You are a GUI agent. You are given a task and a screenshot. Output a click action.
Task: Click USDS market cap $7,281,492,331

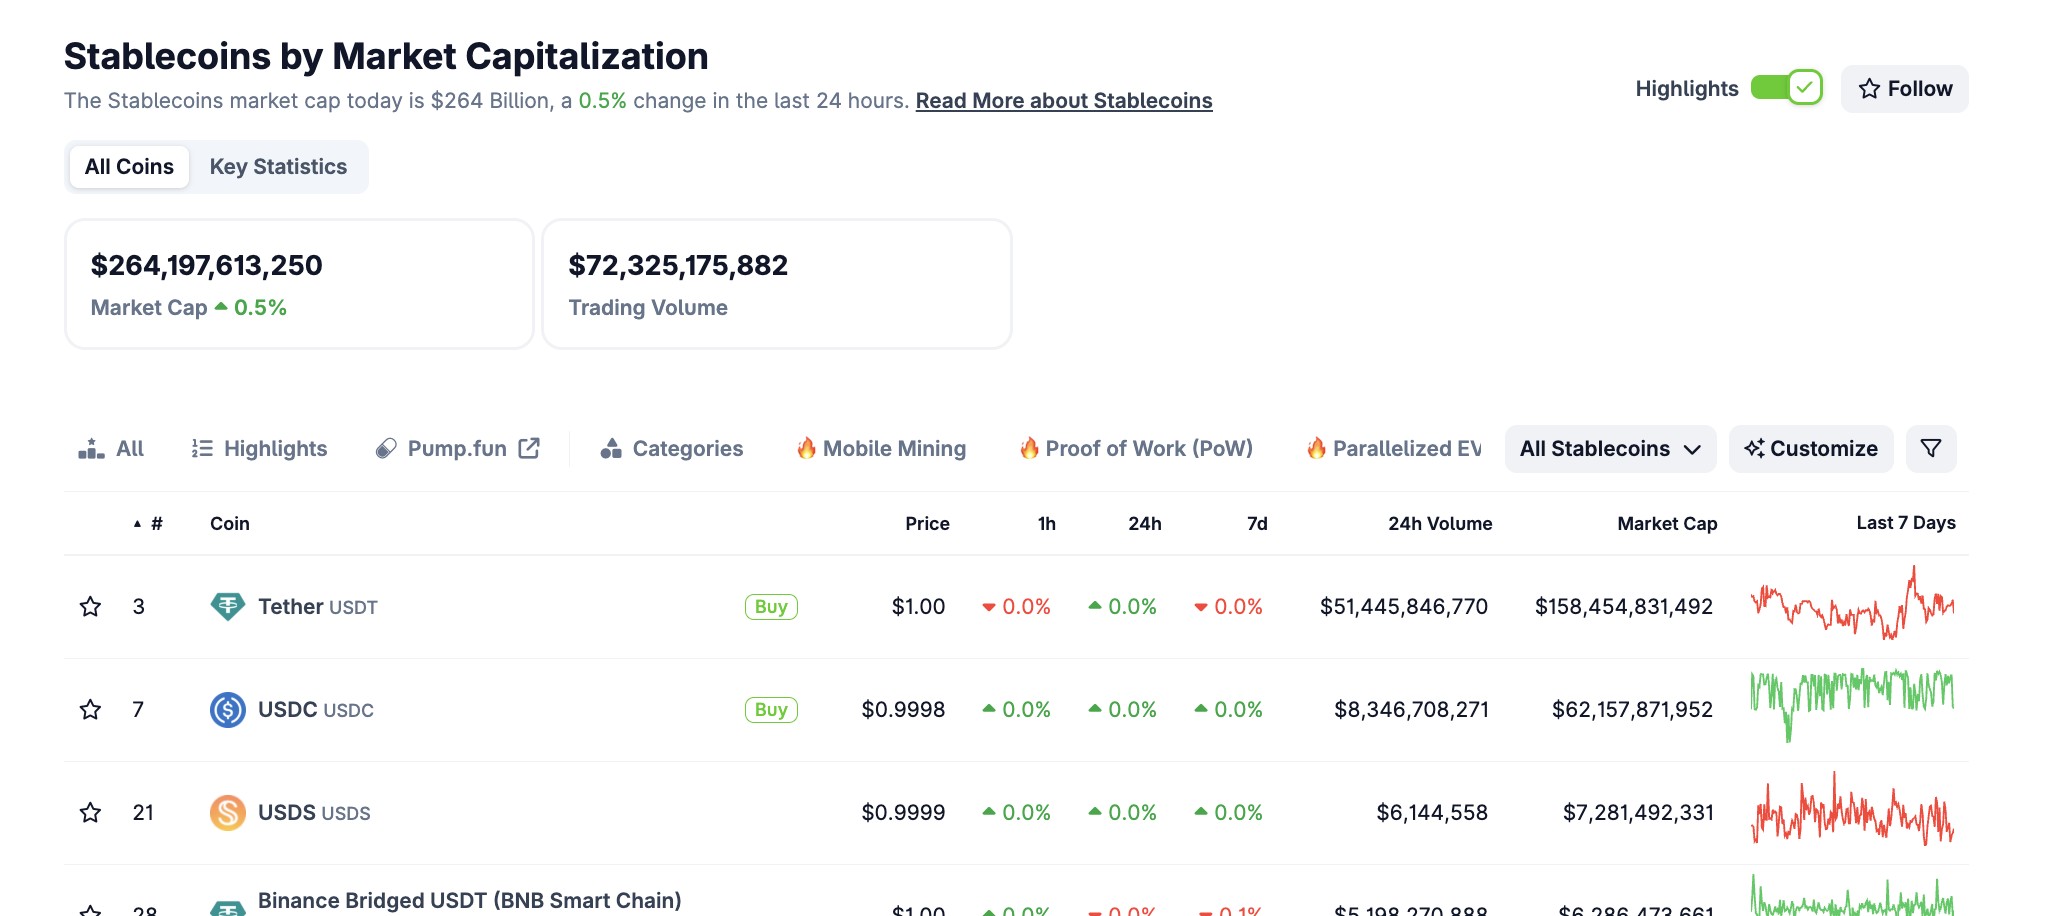click(x=1638, y=812)
